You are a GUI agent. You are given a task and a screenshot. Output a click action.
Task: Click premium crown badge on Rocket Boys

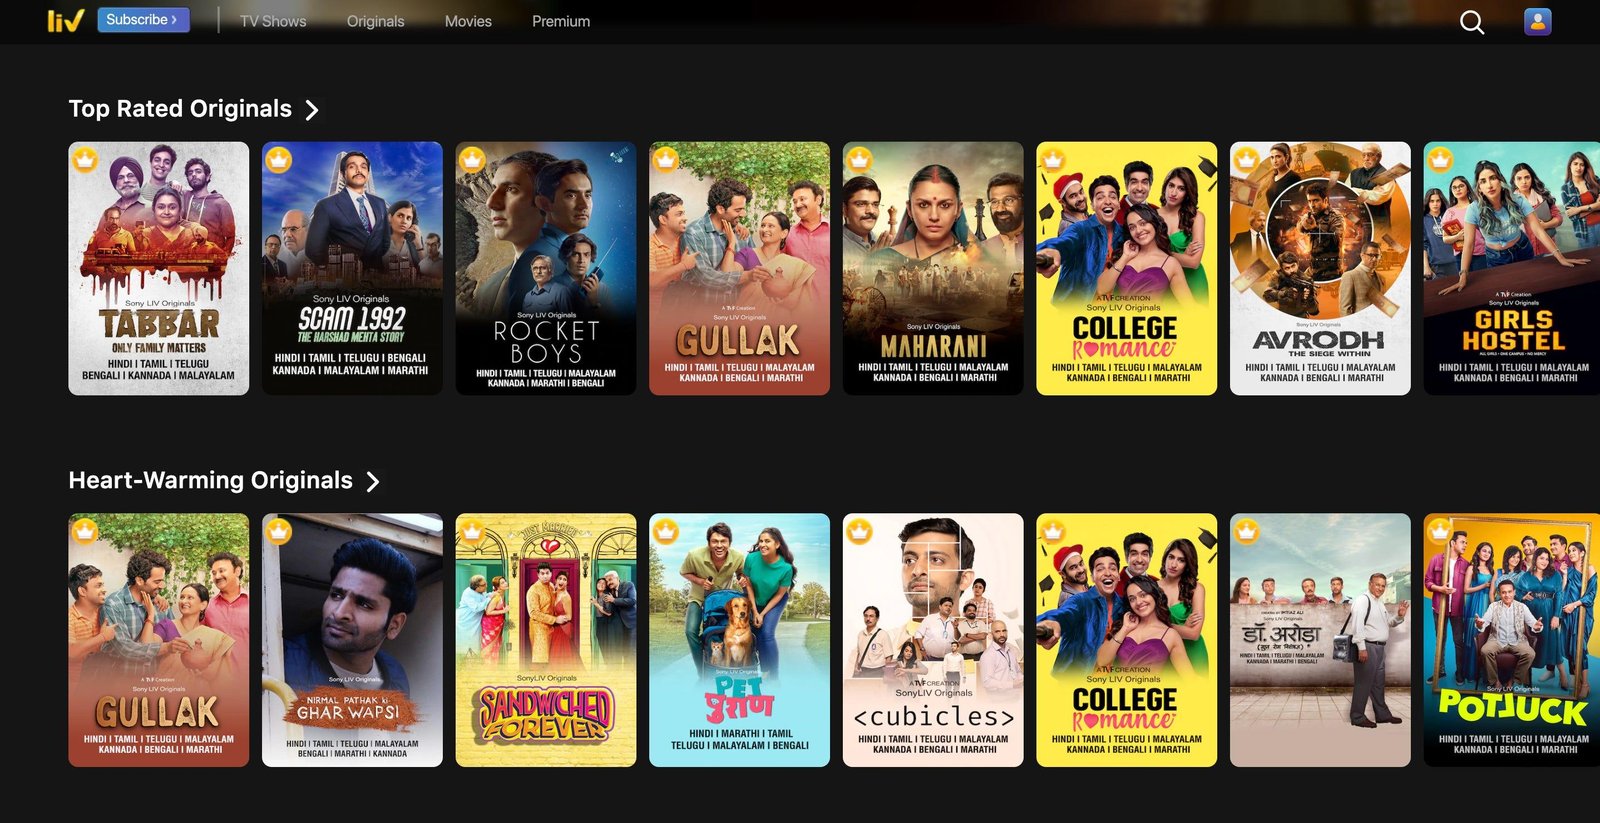[x=473, y=159]
